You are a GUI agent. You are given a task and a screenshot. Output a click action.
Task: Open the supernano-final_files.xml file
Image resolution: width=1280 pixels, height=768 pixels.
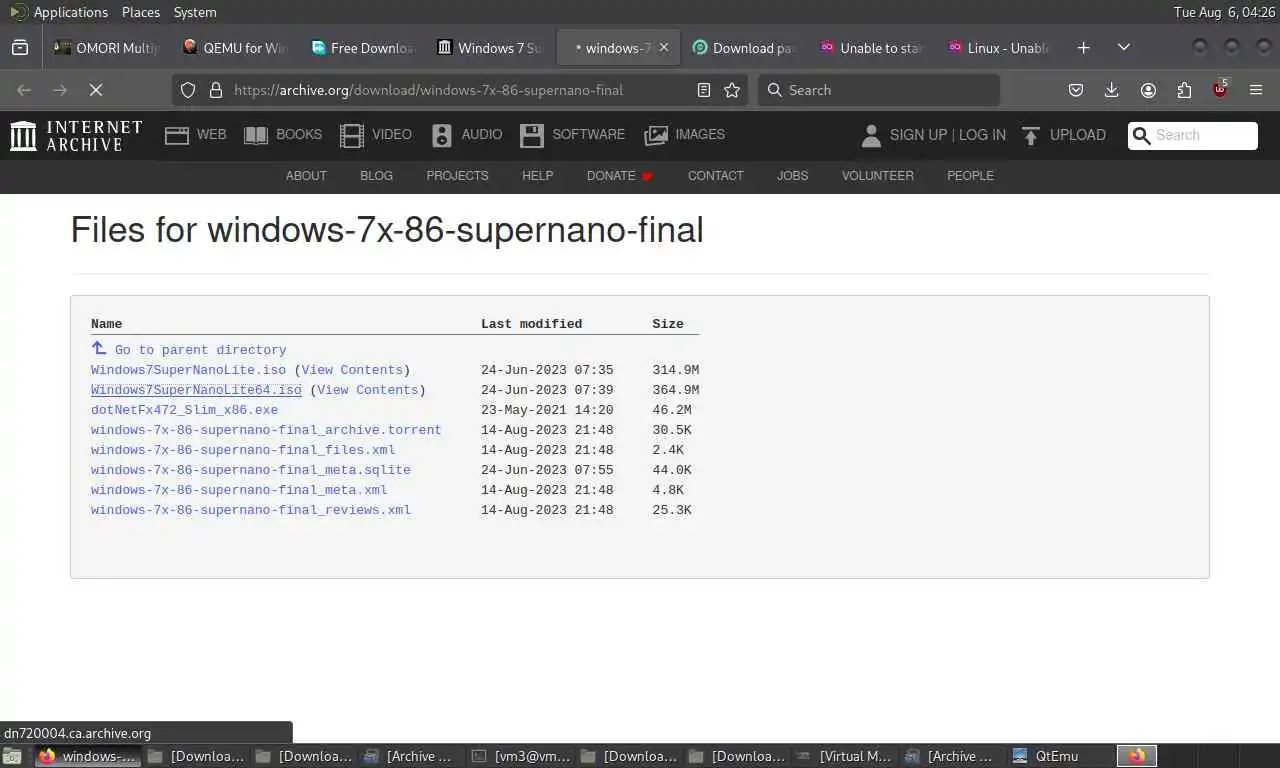[x=243, y=450]
